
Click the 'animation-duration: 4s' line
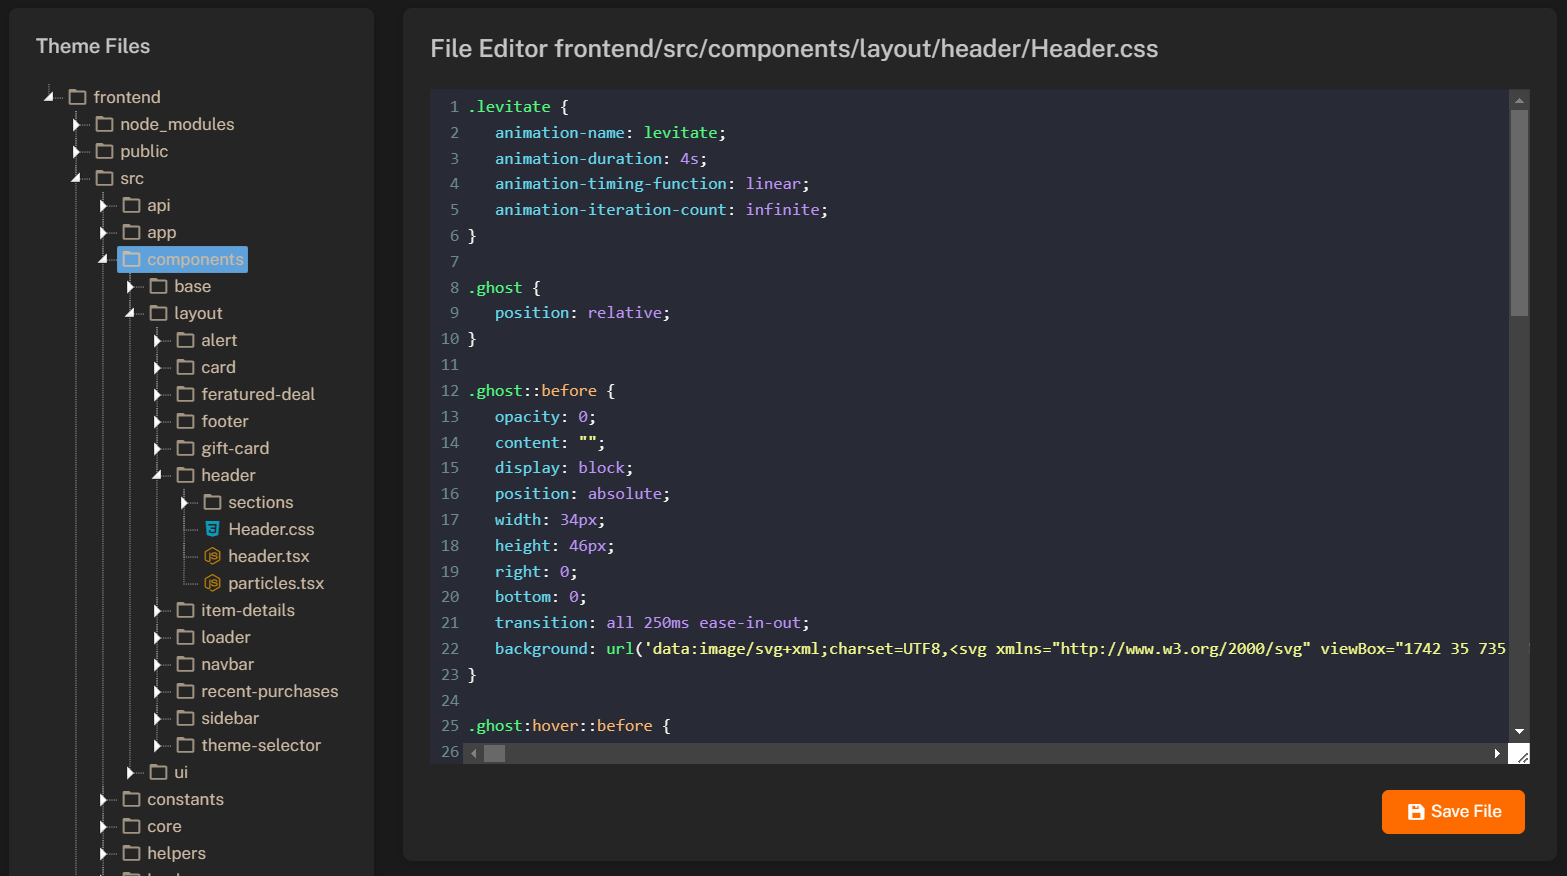[601, 158]
